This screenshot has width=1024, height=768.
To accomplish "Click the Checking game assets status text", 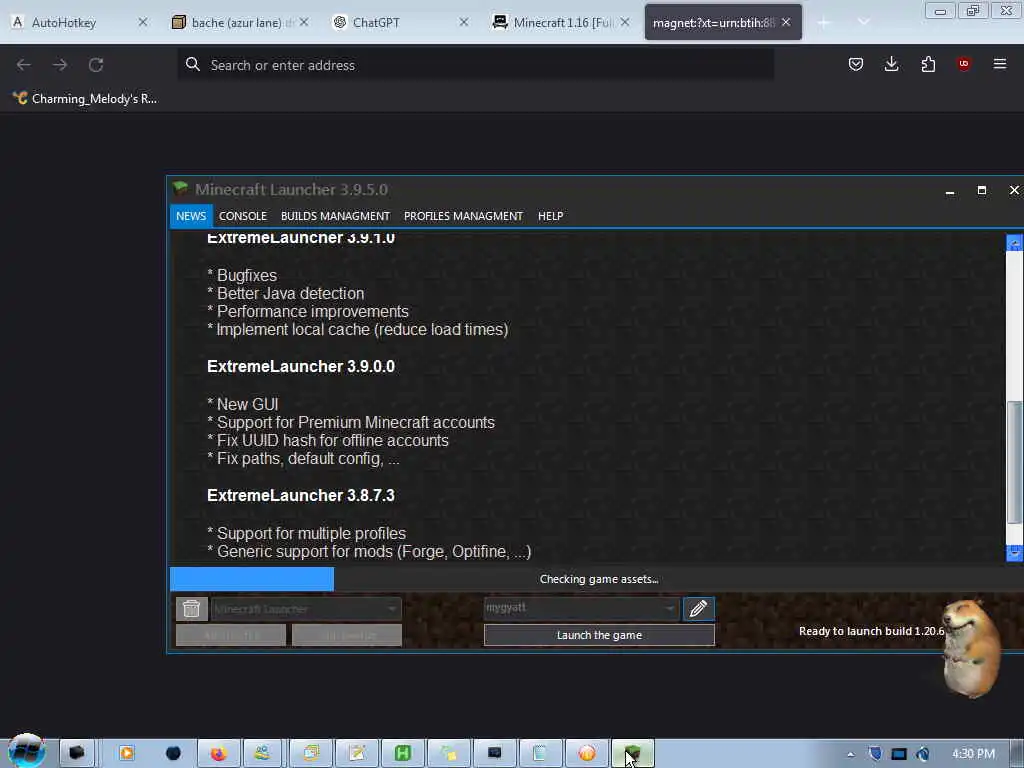I will click(x=599, y=579).
